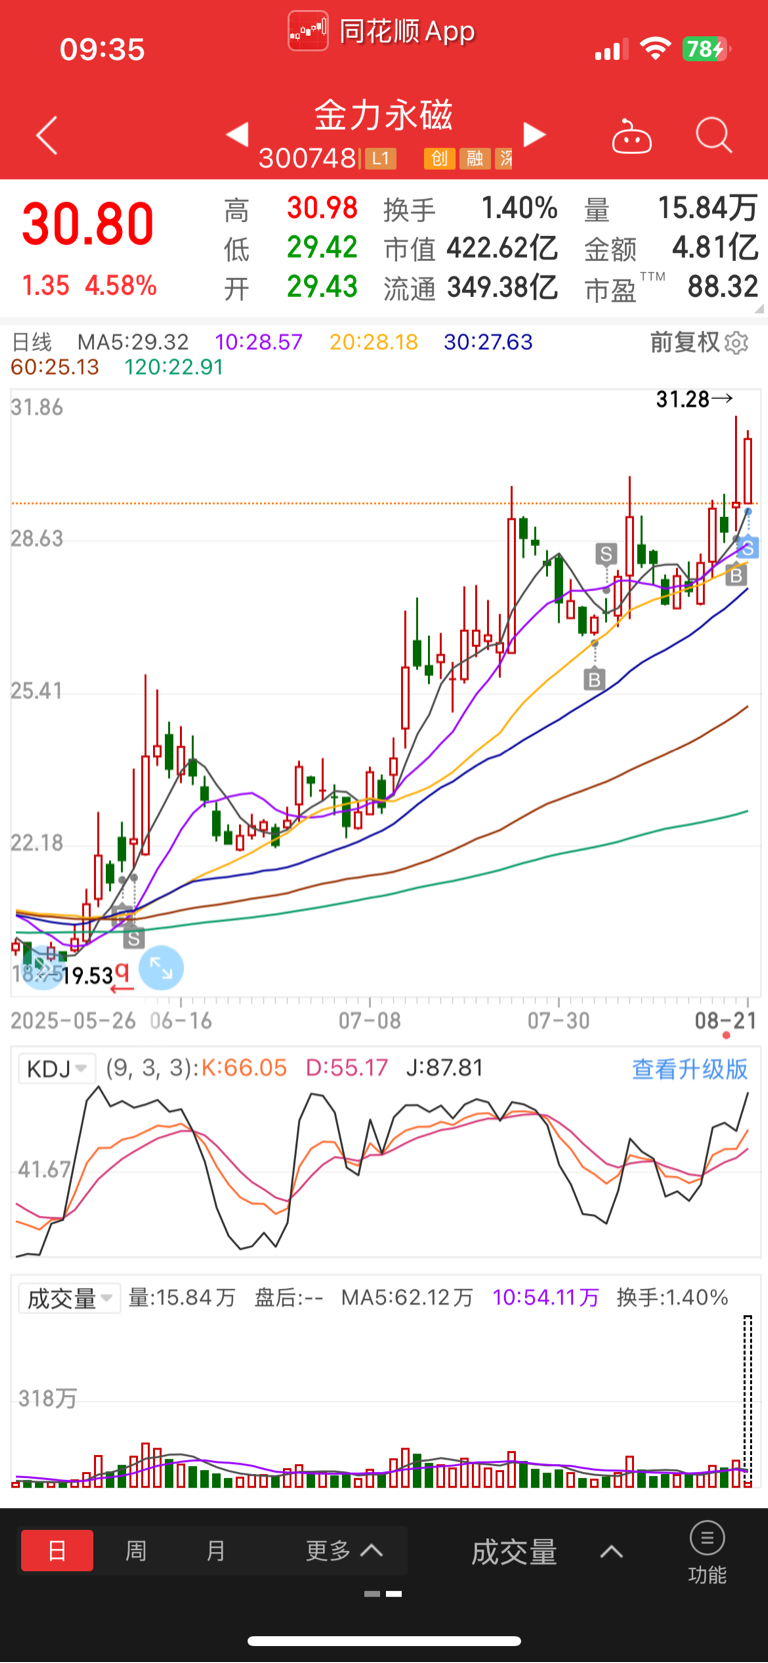Tap the 31.28 high price annotation

(694, 399)
